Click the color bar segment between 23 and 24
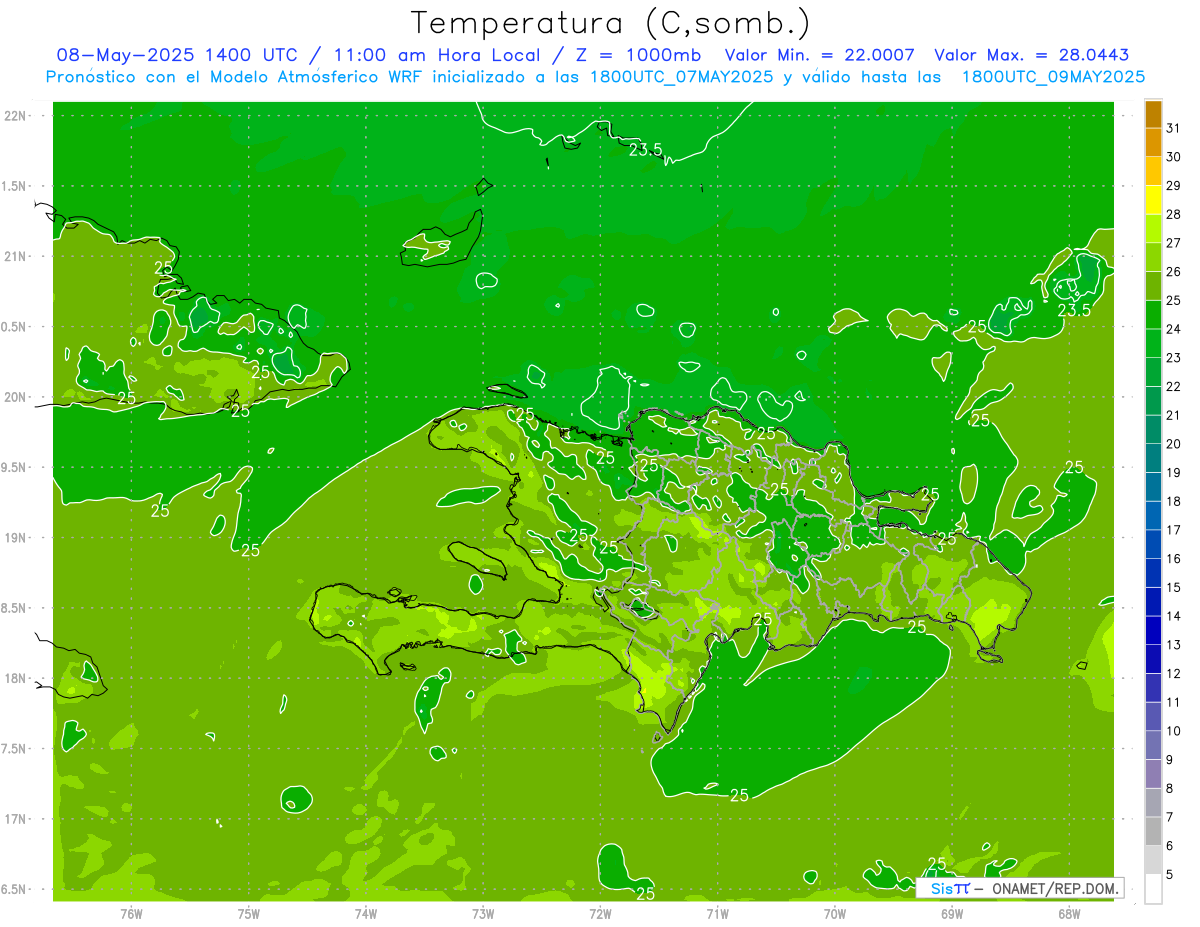 pyautogui.click(x=1153, y=344)
